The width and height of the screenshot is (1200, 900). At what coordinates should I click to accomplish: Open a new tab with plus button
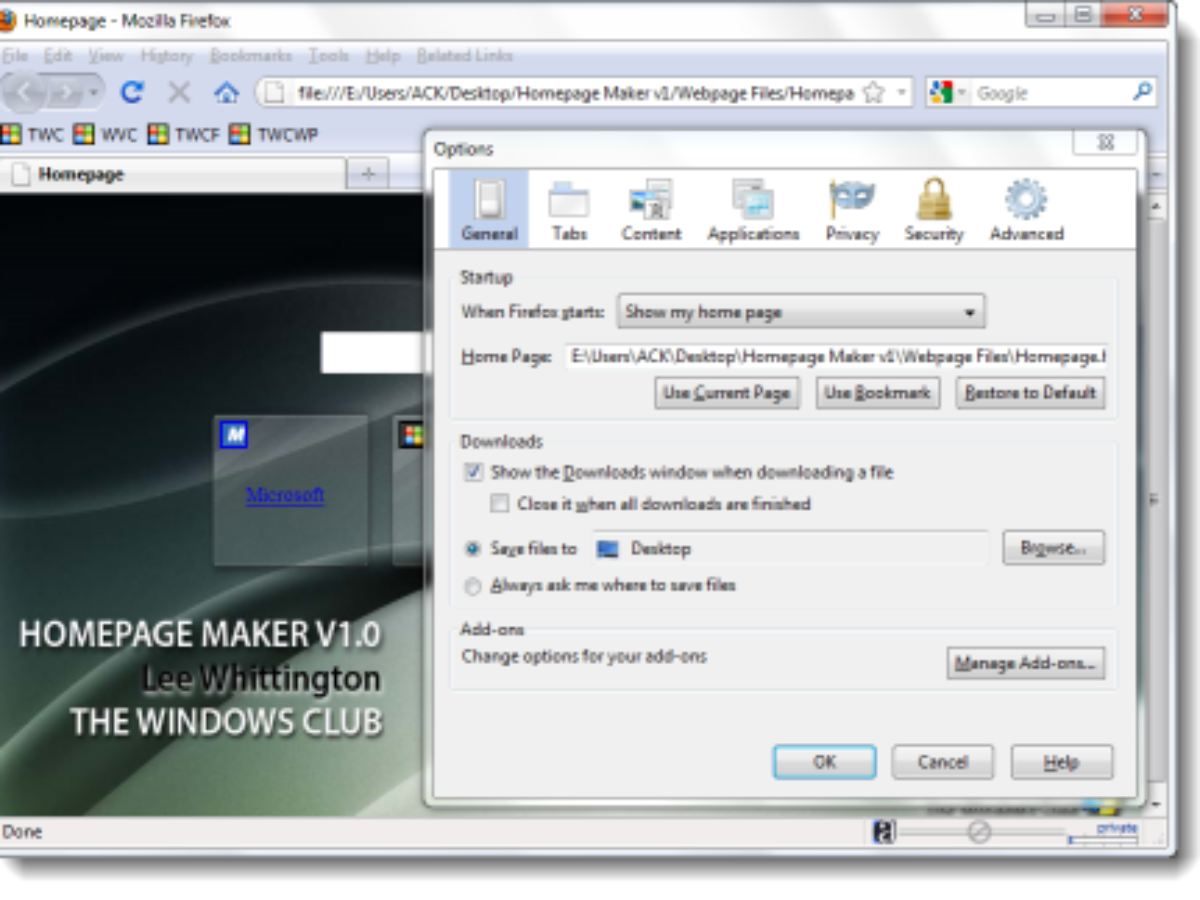368,174
